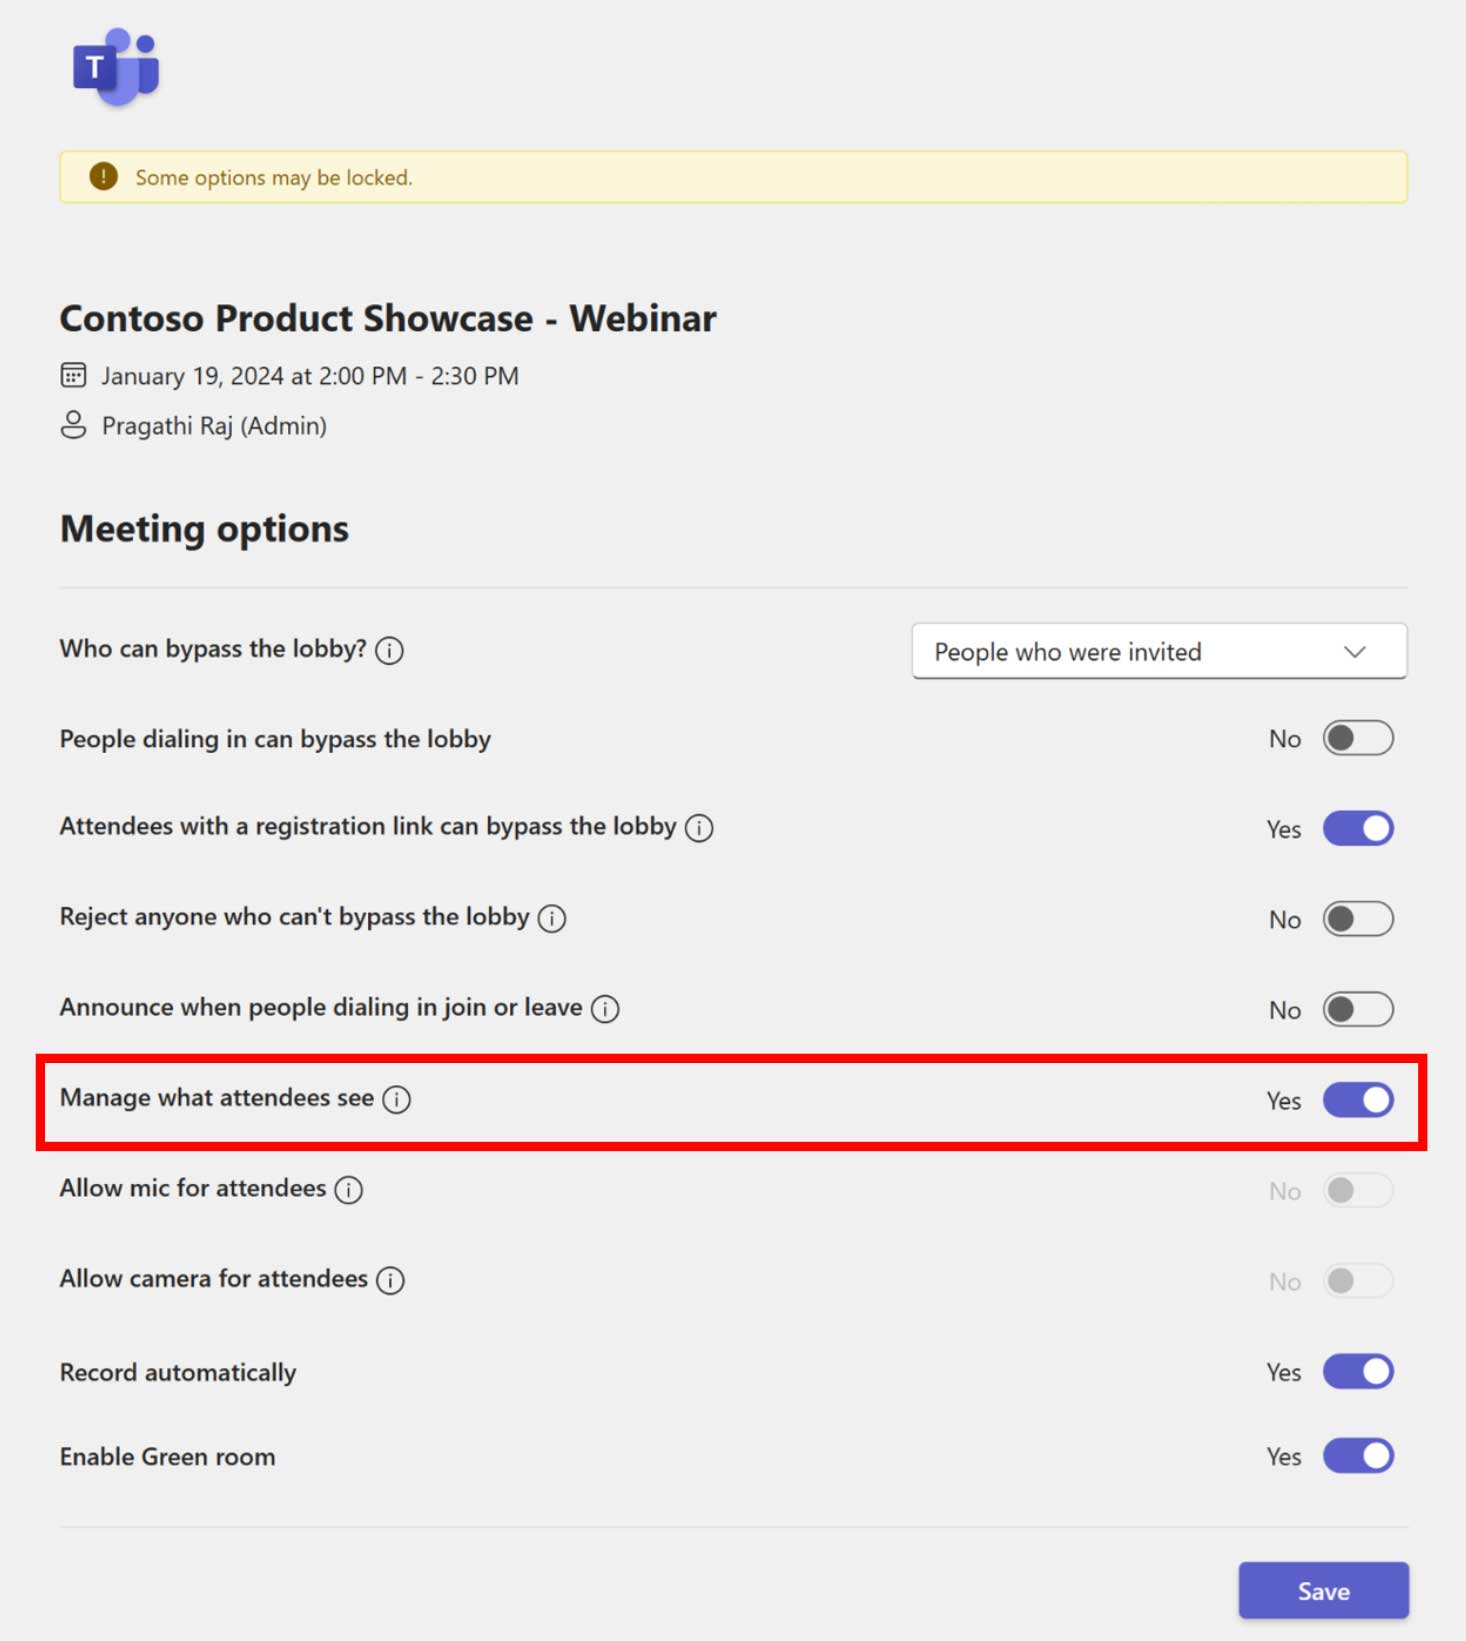Open info icon for registration link lobby bypass
This screenshot has width=1466, height=1641.
[699, 828]
